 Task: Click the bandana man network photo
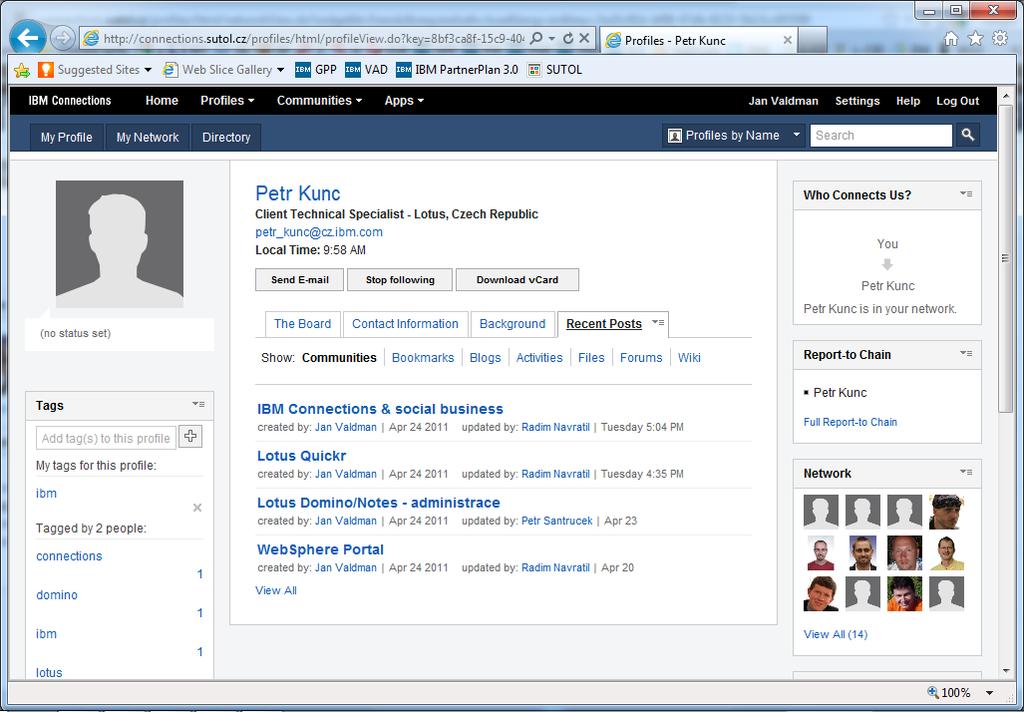[946, 511]
